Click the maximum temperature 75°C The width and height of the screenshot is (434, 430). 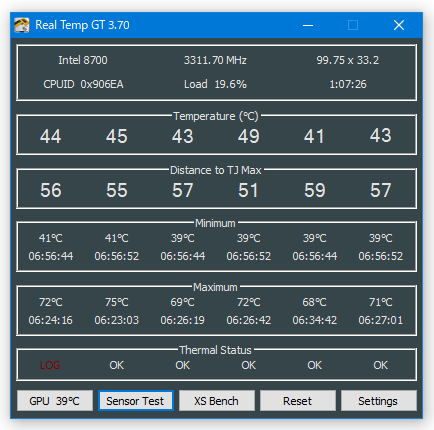click(x=116, y=302)
